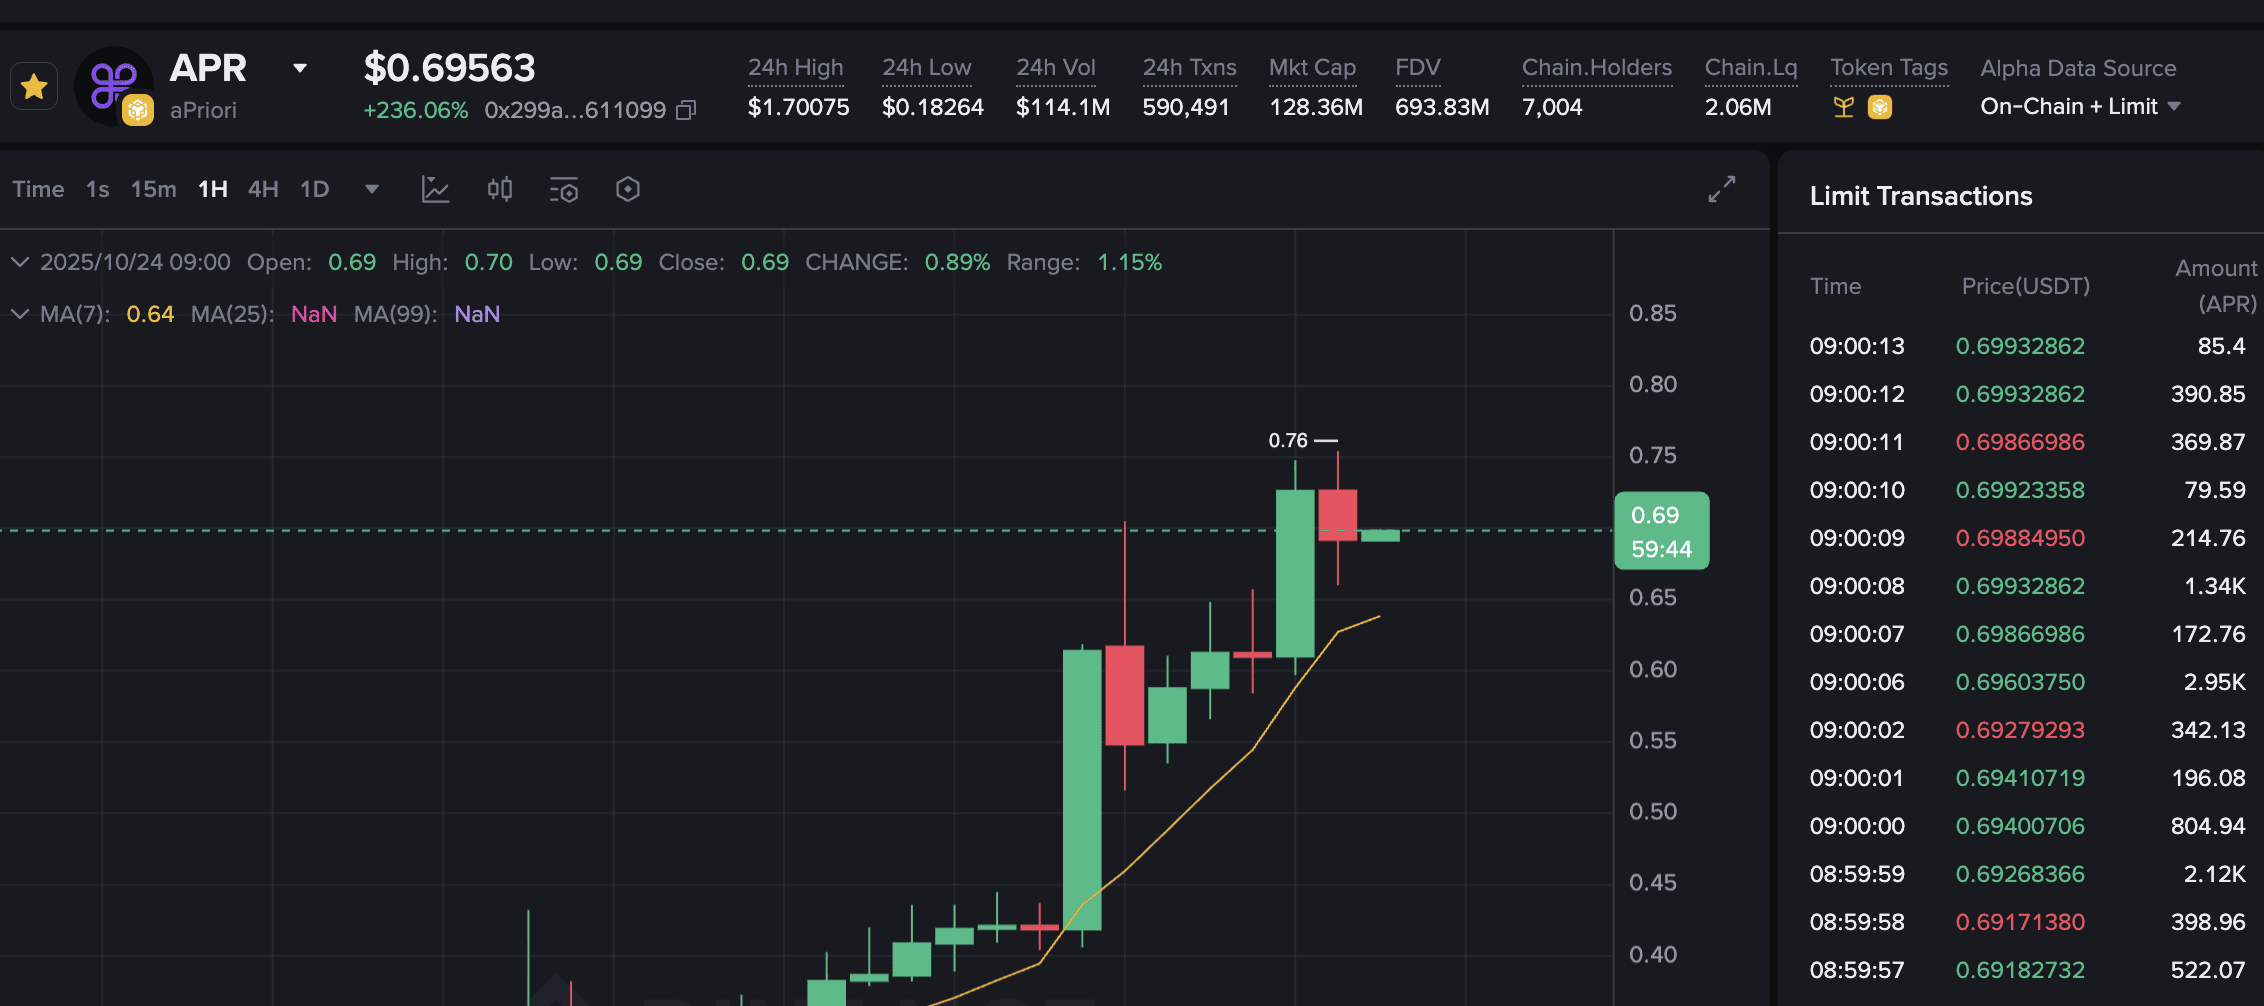The width and height of the screenshot is (2264, 1006).
Task: Collapse the MA indicators row chevron
Action: coord(20,314)
